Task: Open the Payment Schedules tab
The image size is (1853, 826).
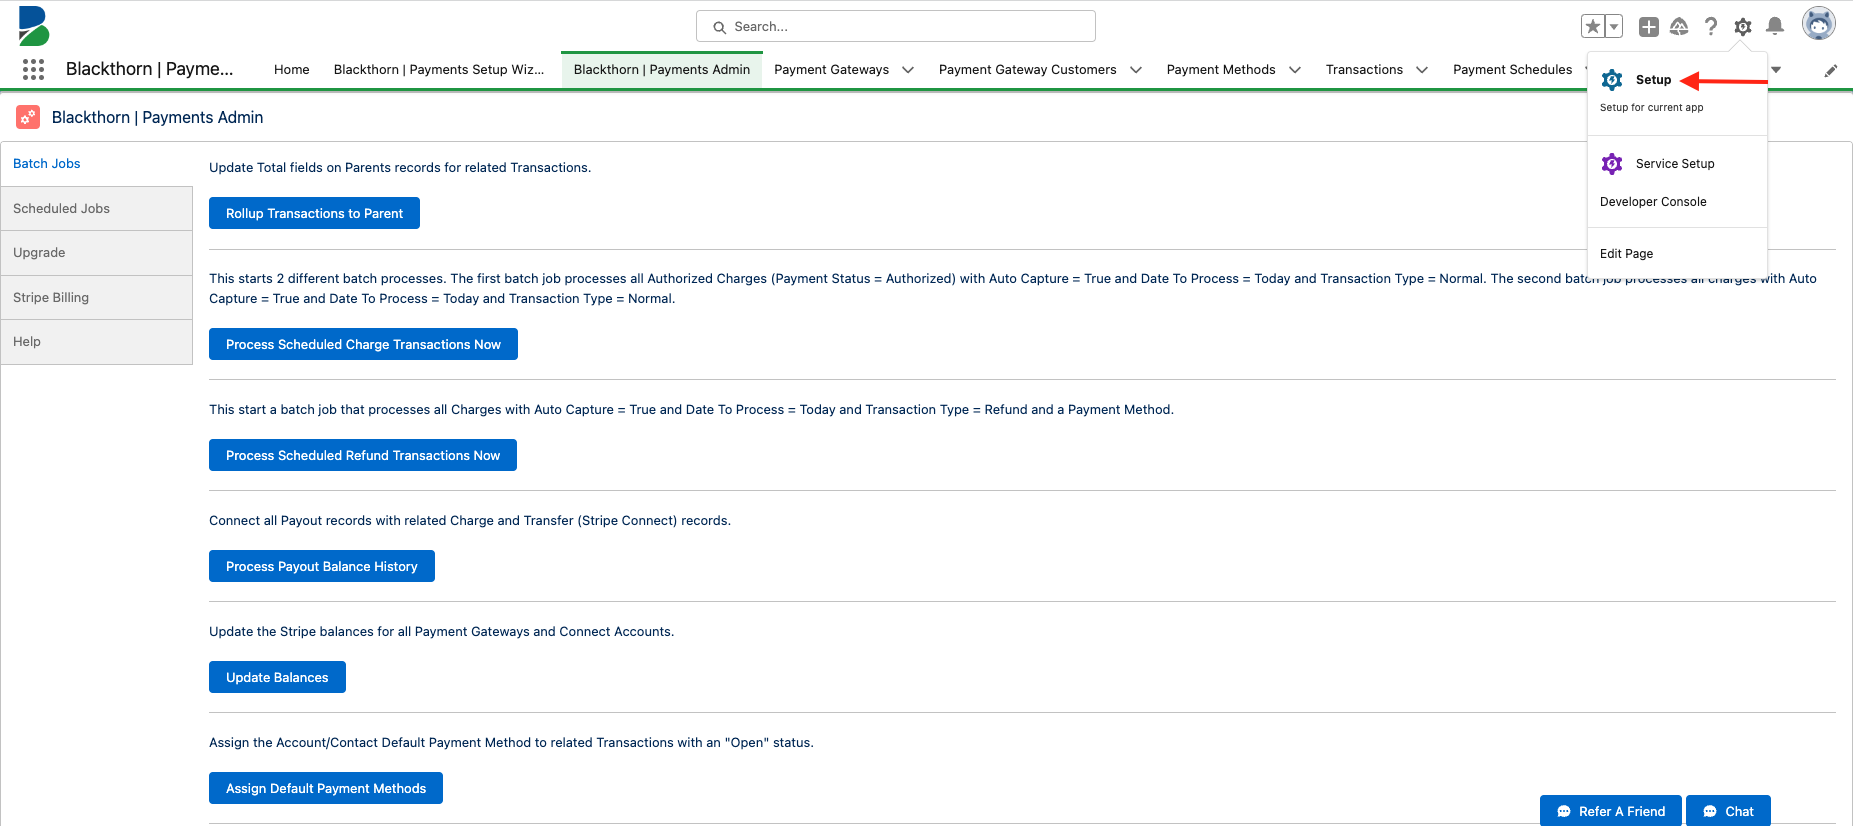Action: pyautogui.click(x=1512, y=70)
